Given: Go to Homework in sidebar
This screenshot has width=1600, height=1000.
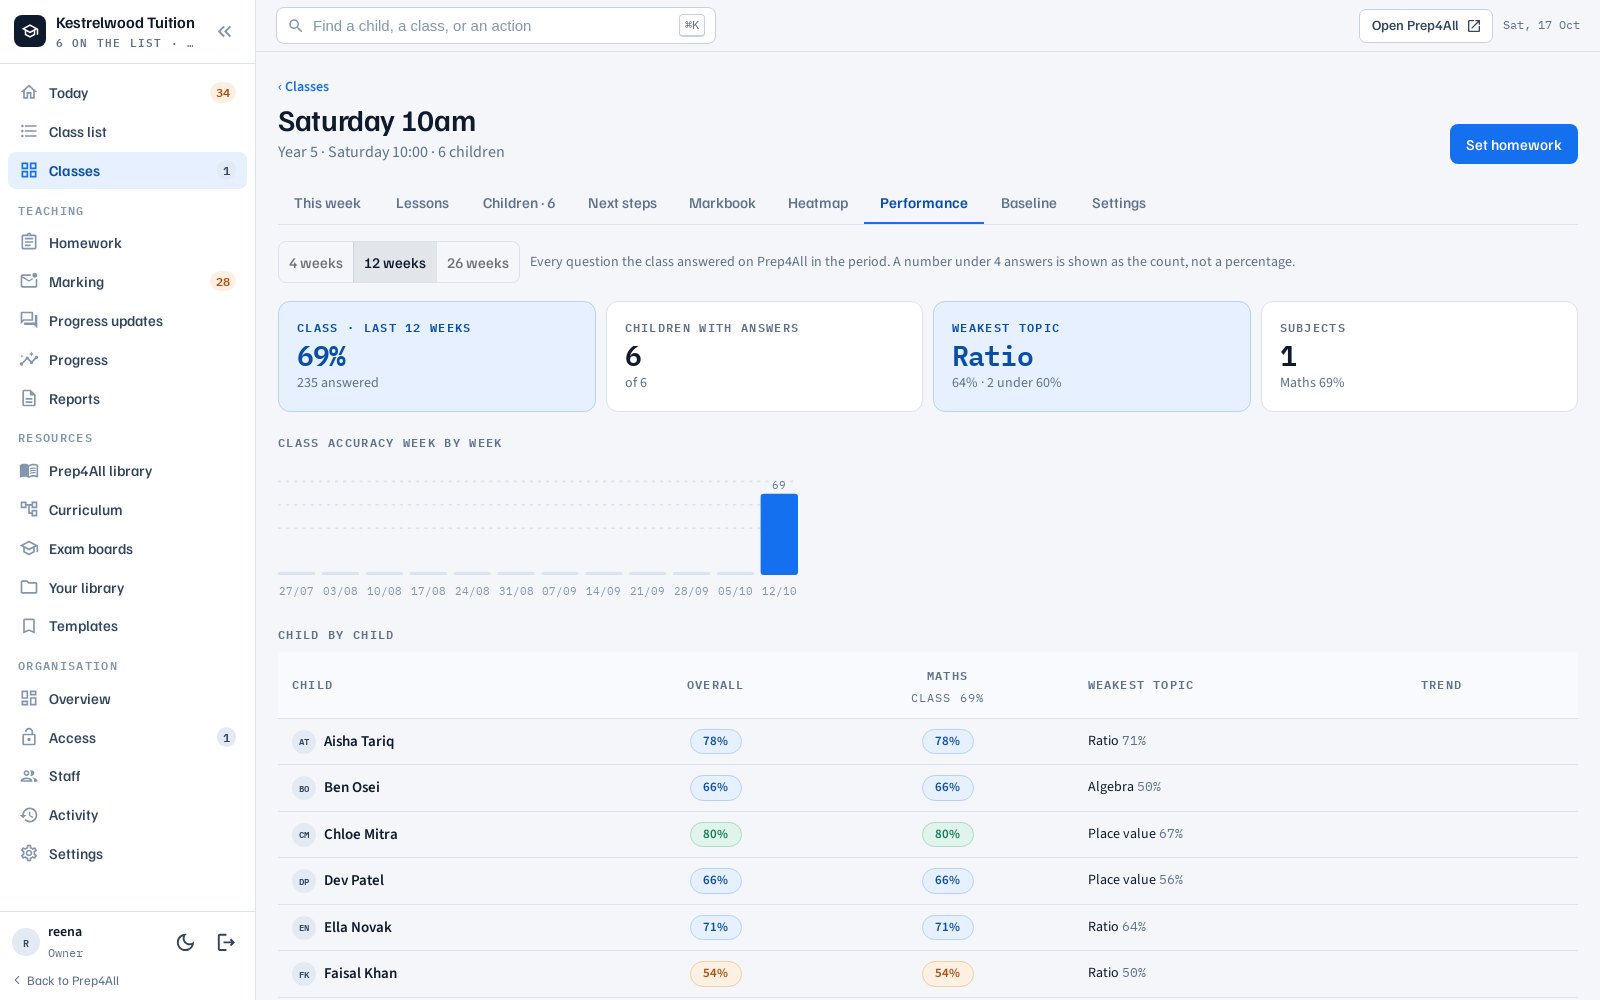Looking at the screenshot, I should [127, 243].
